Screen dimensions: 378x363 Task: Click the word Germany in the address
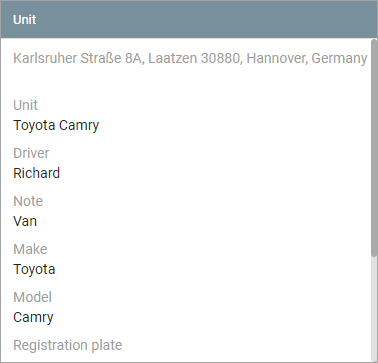coord(339,59)
